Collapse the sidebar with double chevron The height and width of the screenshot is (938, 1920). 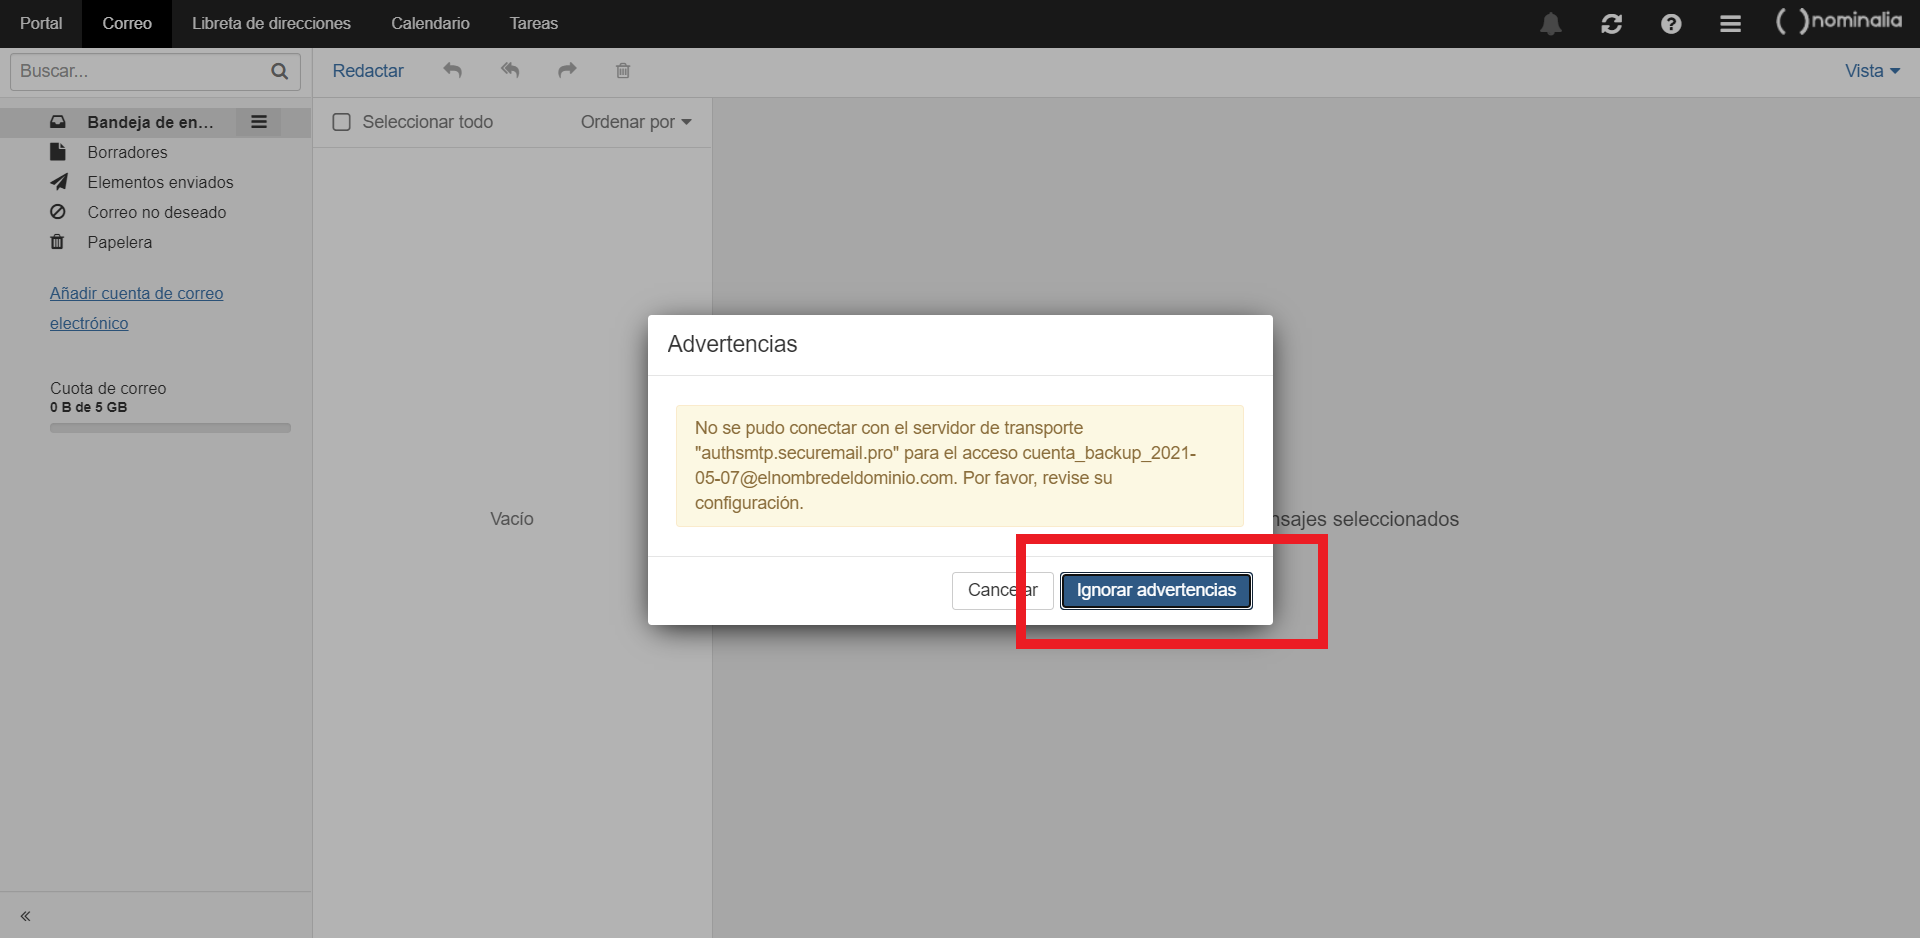pyautogui.click(x=25, y=916)
